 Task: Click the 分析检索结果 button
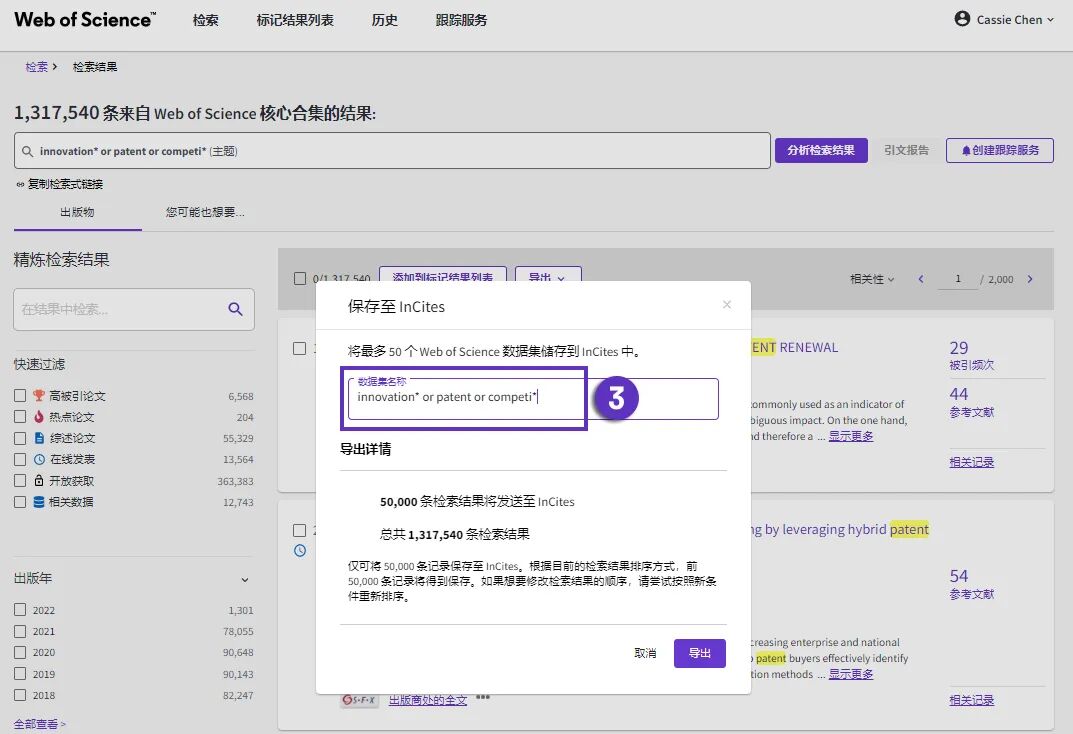pos(821,150)
